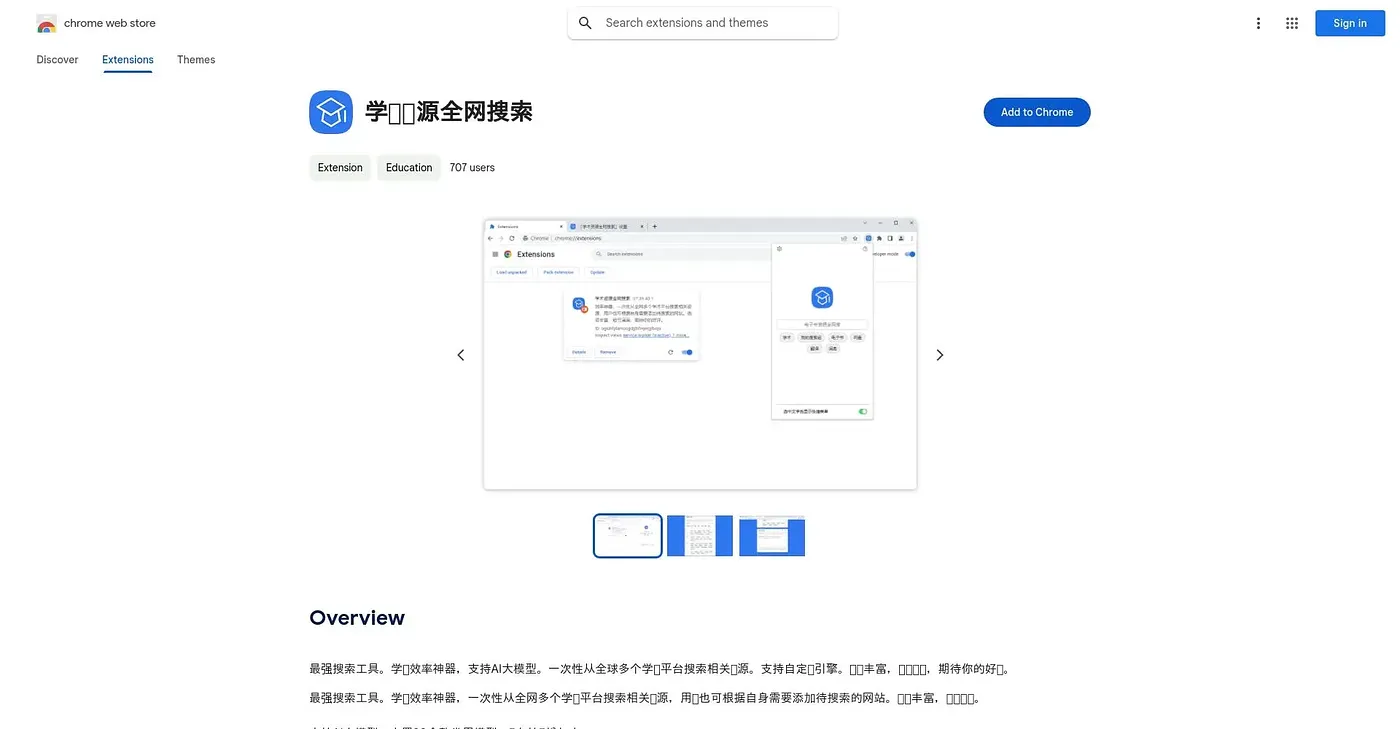Screen dimensions: 1400x729
Task: Select the Extensions tab
Action: 128,60
